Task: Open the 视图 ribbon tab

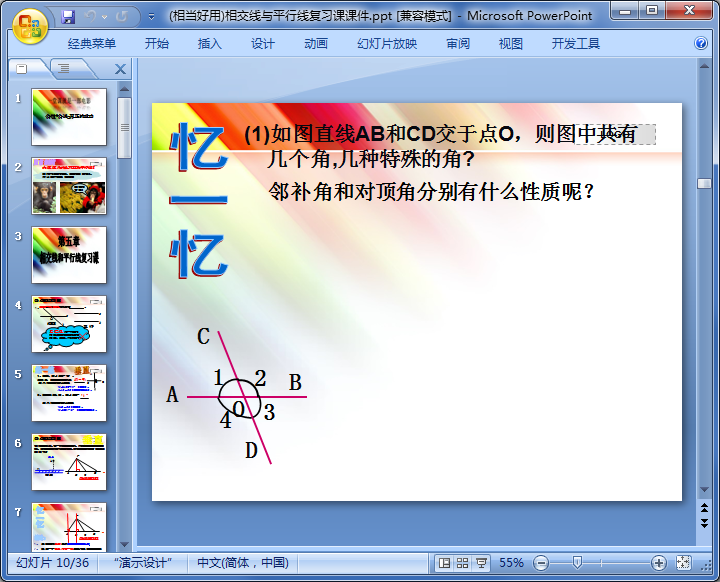Action: tap(511, 44)
